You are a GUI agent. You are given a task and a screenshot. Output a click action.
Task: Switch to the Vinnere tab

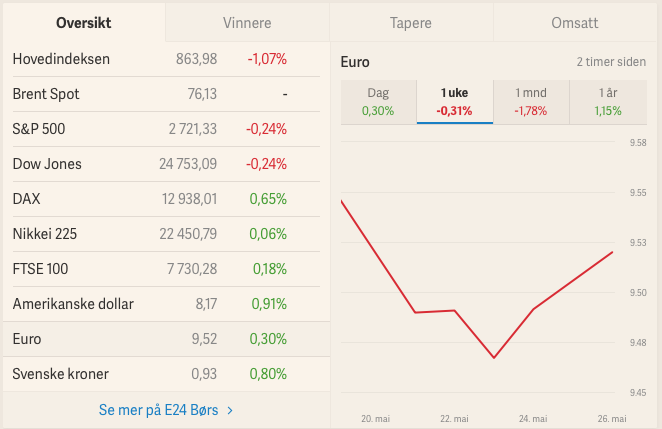pyautogui.click(x=246, y=22)
